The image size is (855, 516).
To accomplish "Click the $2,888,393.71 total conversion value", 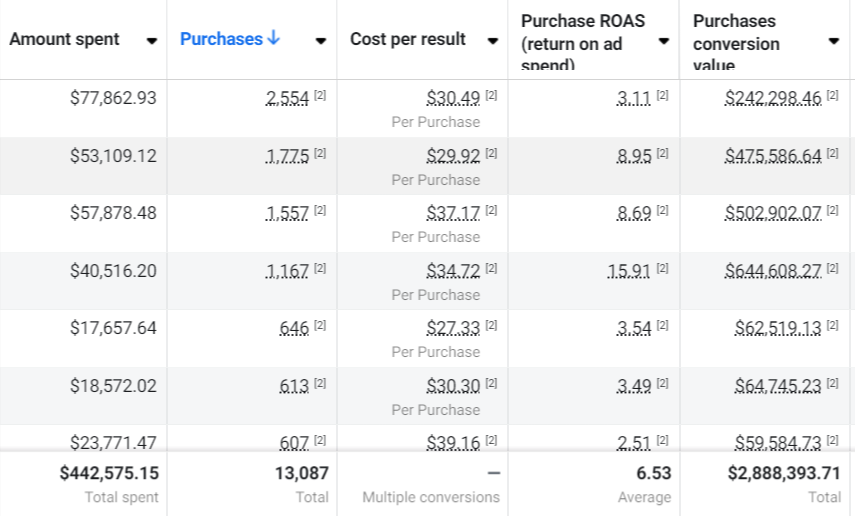I will point(784,473).
